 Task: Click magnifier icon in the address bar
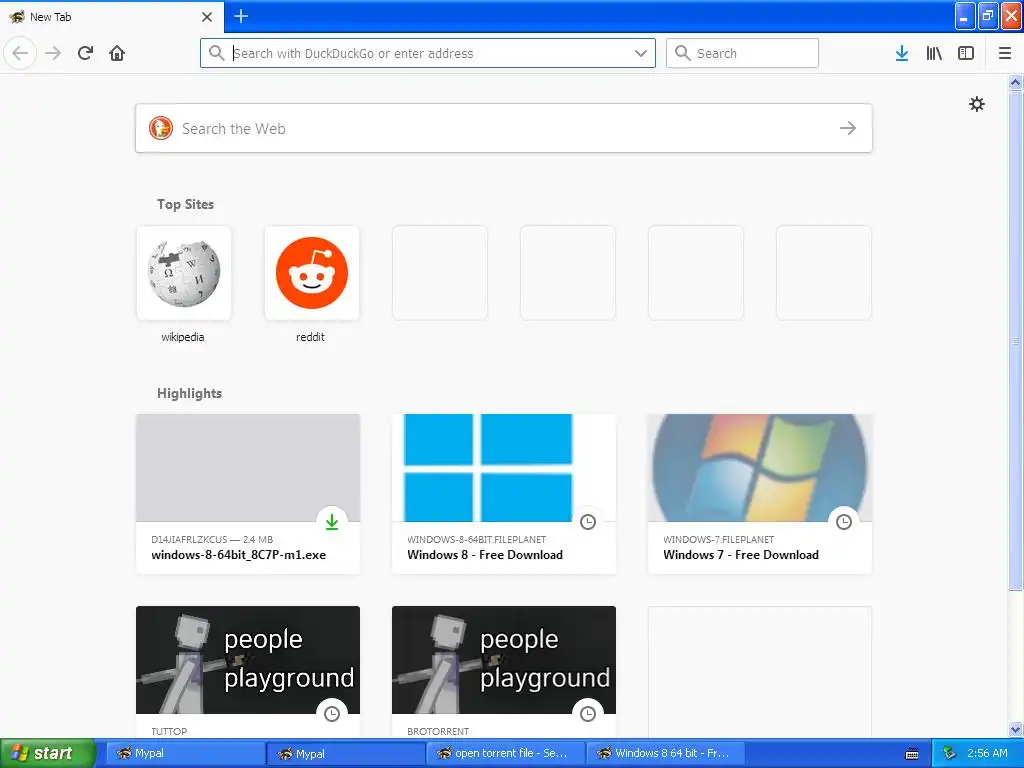pos(216,53)
